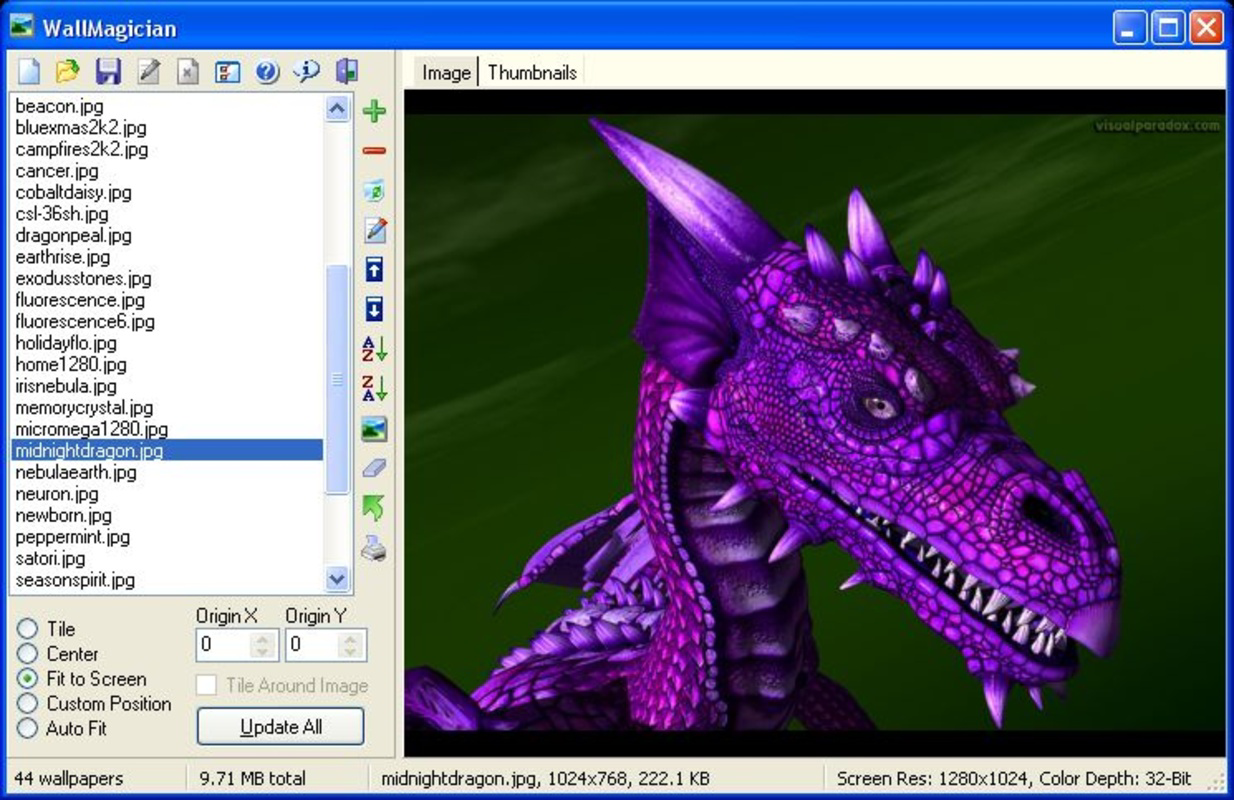The width and height of the screenshot is (1234, 800).
Task: Select the Auto Fit option
Action: pyautogui.click(x=62, y=729)
